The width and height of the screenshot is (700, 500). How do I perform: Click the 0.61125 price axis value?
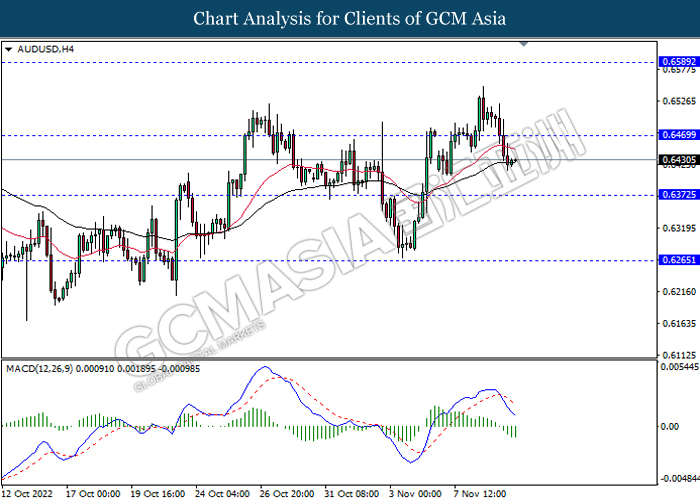coord(679,355)
